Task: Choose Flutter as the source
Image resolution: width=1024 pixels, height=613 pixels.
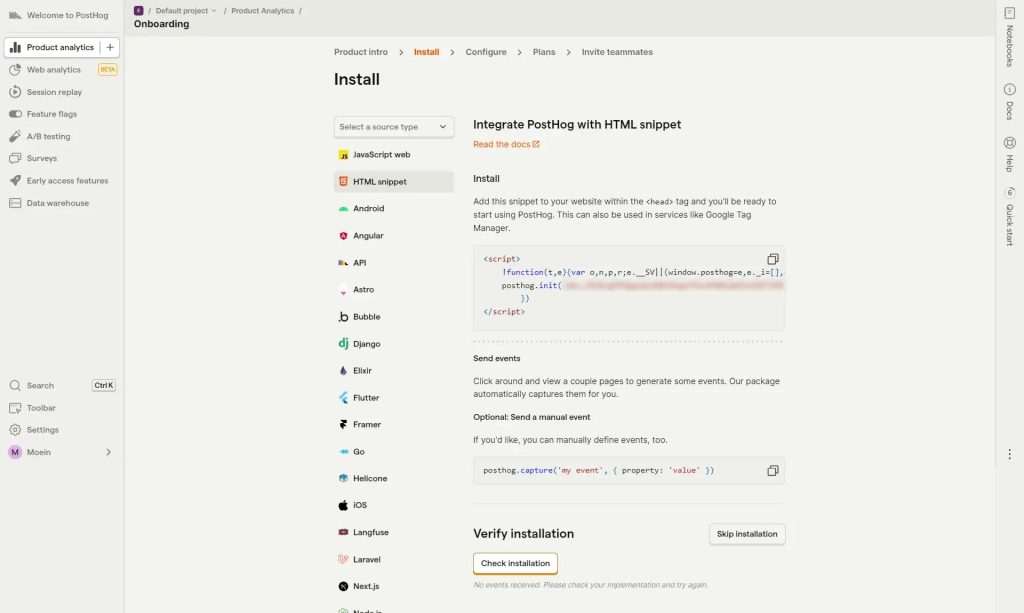Action: (394, 398)
